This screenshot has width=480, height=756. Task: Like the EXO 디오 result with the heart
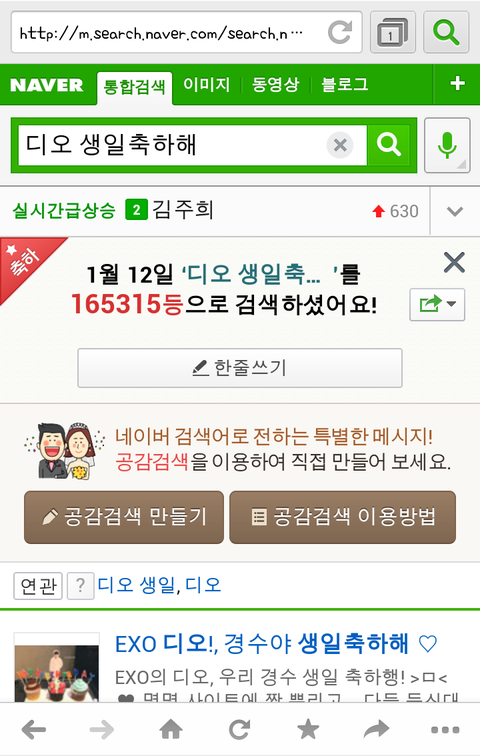coord(427,644)
